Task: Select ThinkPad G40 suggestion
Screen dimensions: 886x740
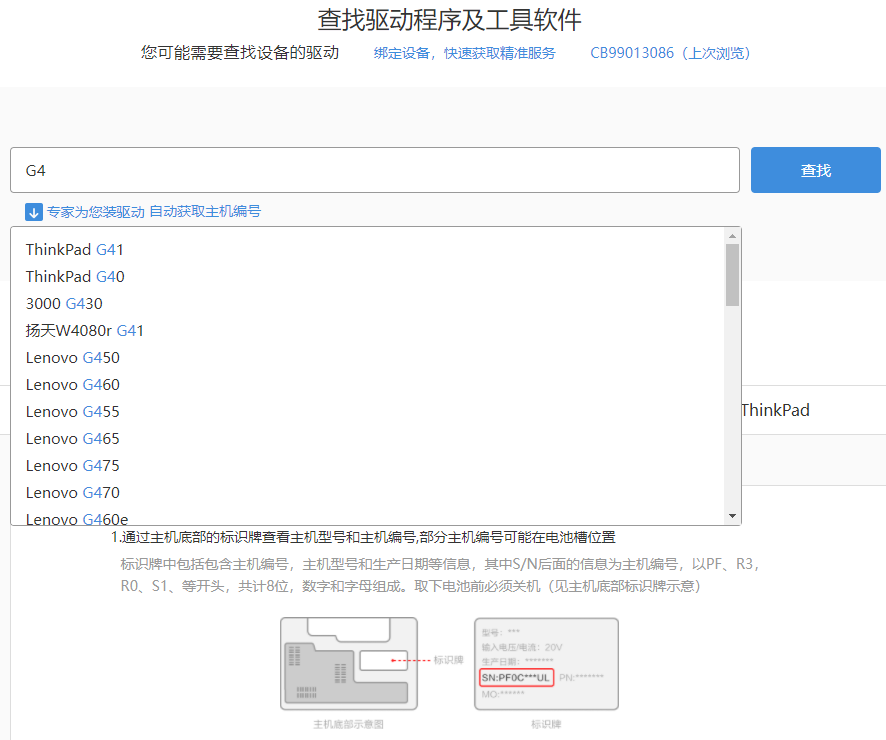Action: (x=75, y=277)
